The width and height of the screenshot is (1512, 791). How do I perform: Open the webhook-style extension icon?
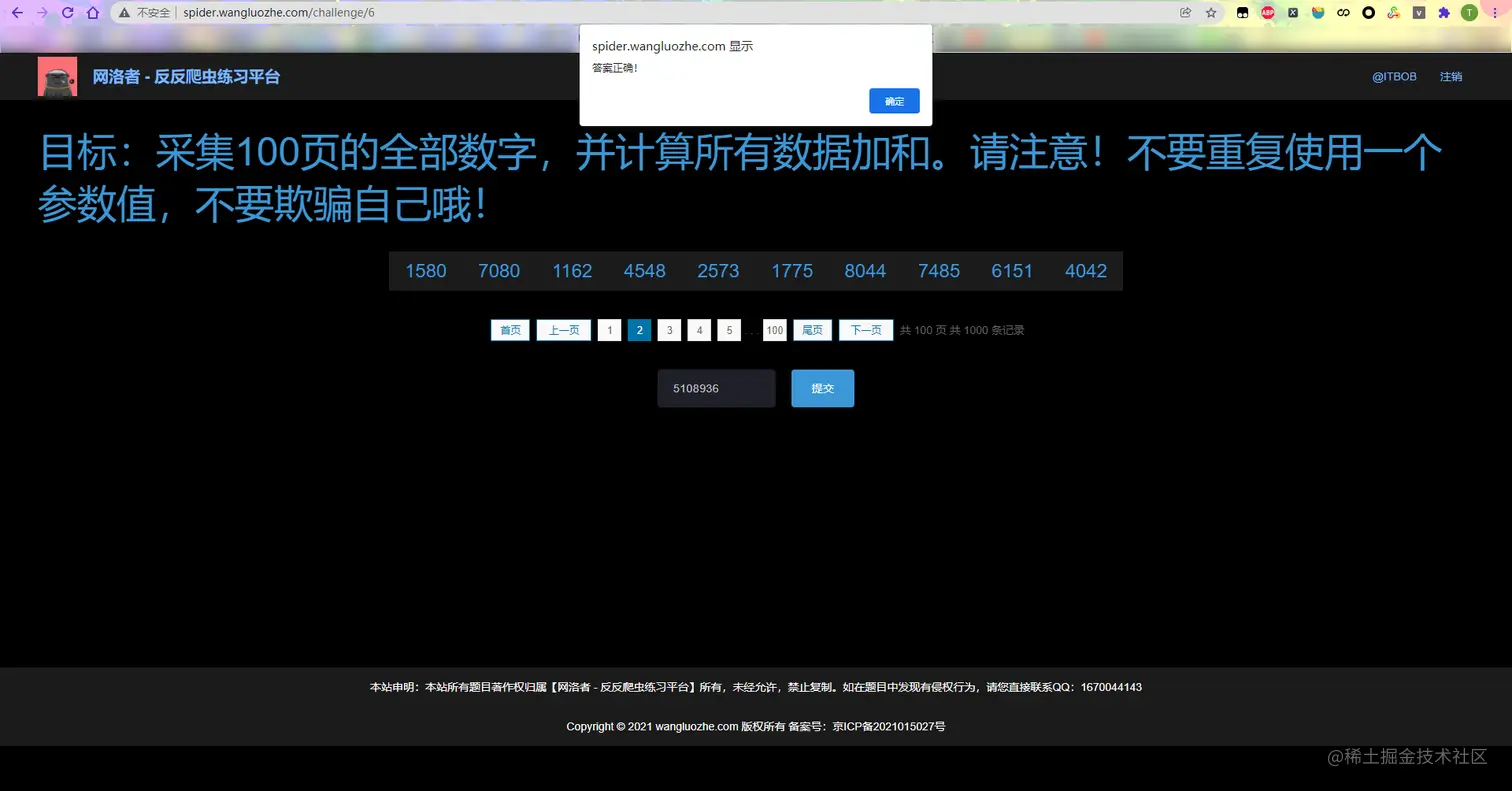click(x=1394, y=13)
